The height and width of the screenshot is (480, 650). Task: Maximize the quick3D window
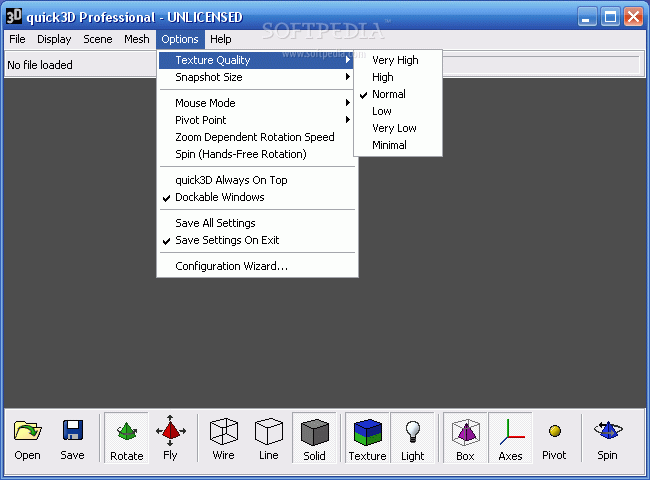(610, 17)
